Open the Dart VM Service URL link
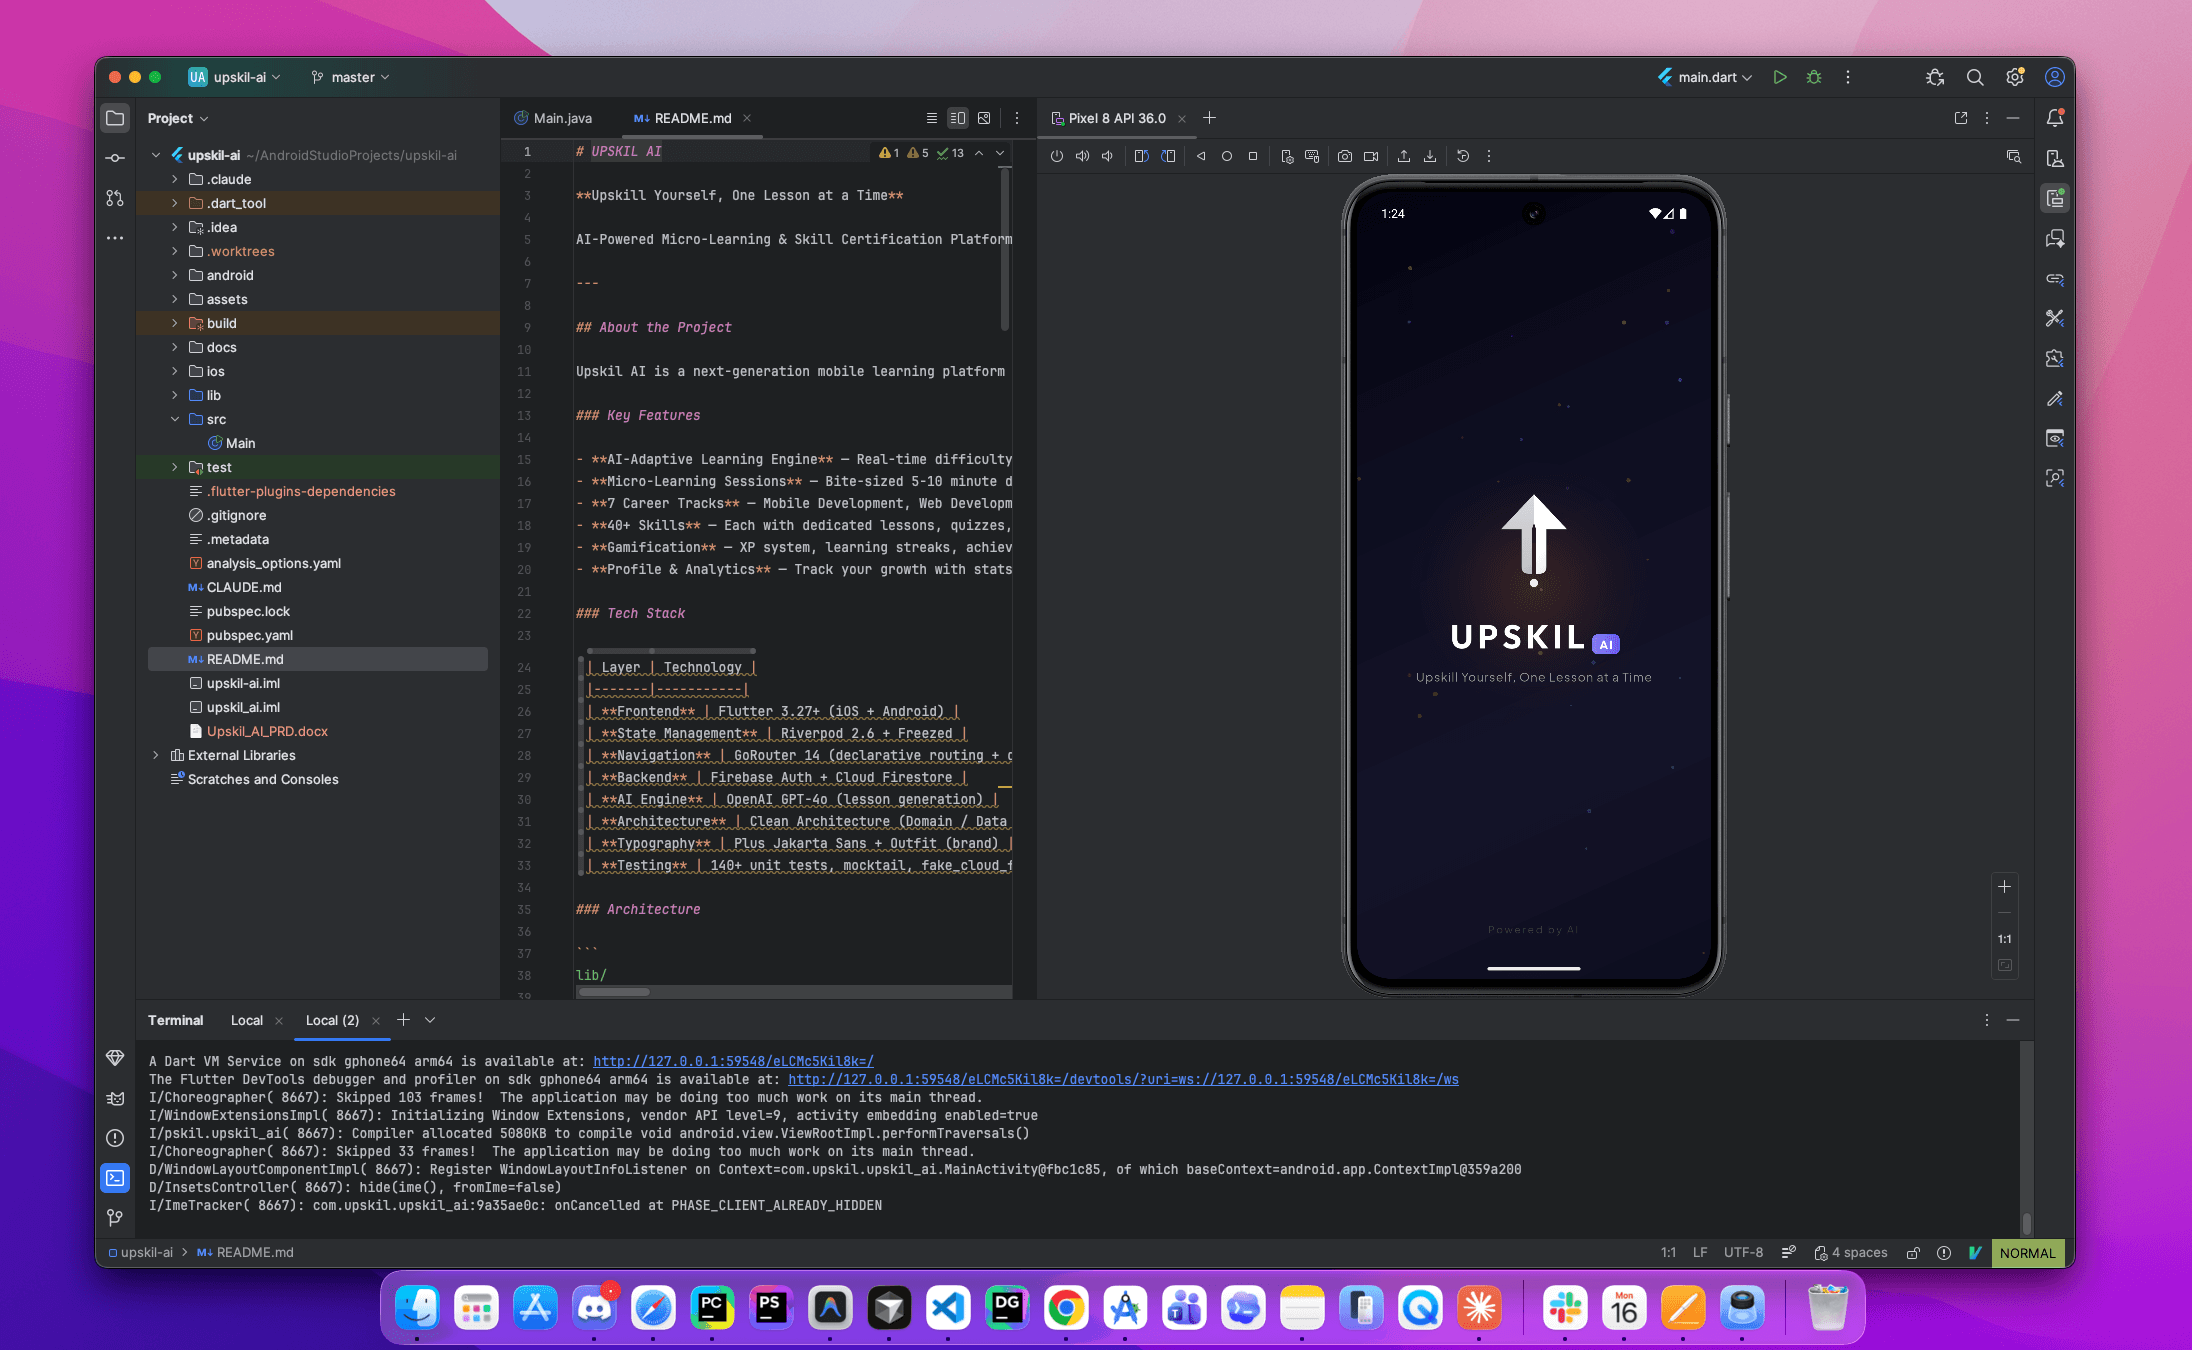This screenshot has height=1350, width=2192. [731, 1061]
